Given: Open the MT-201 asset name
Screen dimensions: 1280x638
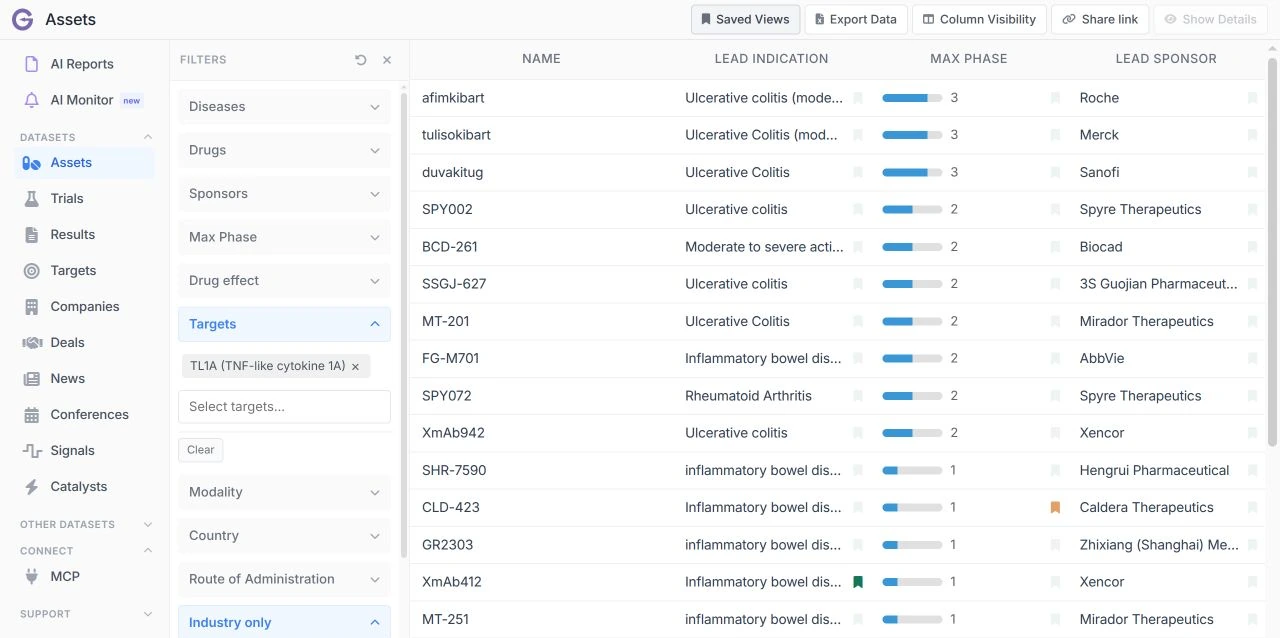Looking at the screenshot, I should [446, 321].
